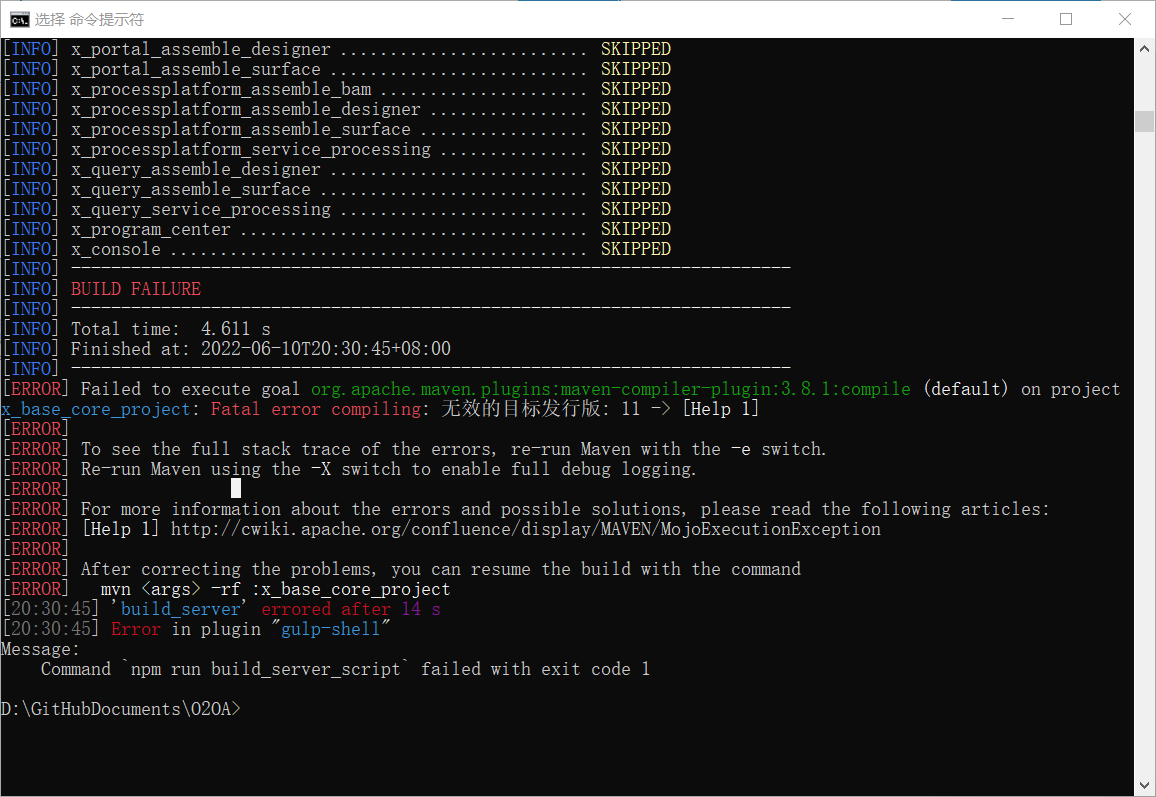The width and height of the screenshot is (1156, 797).
Task: Click the D:\GitHubDocuments\O2OA> prompt
Action: point(120,709)
